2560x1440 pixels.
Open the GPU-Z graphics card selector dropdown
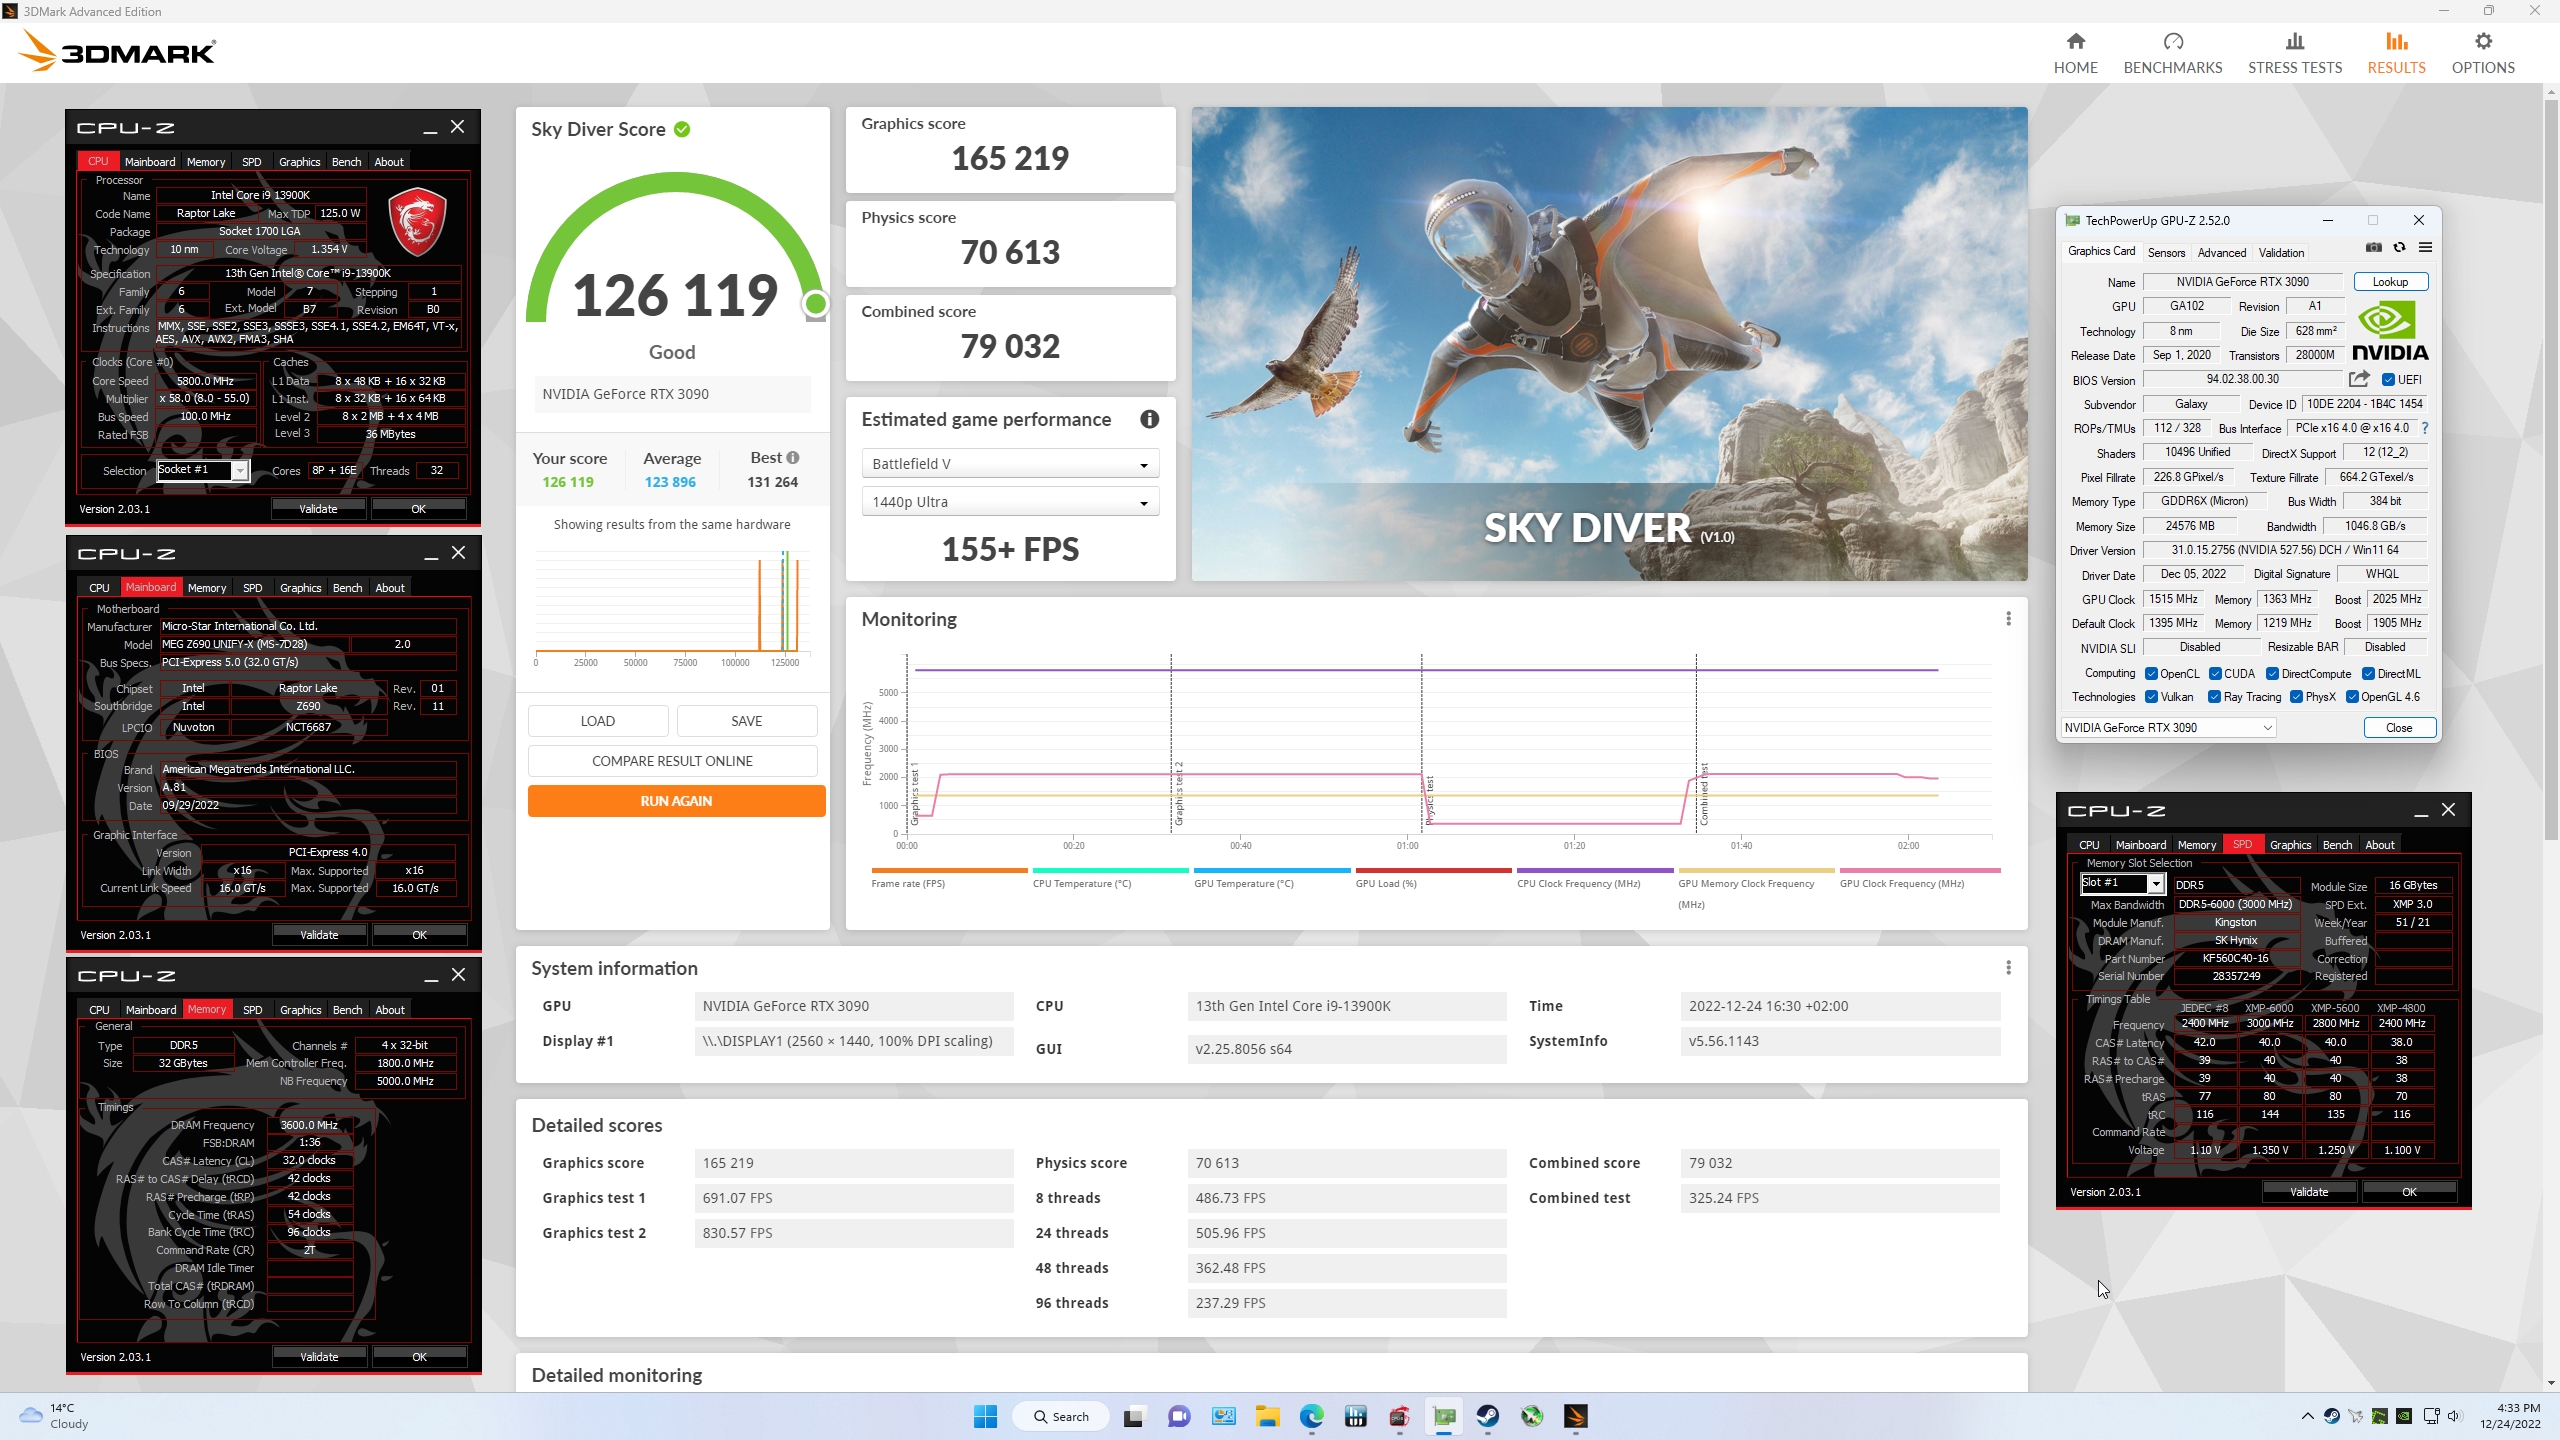2168,728
